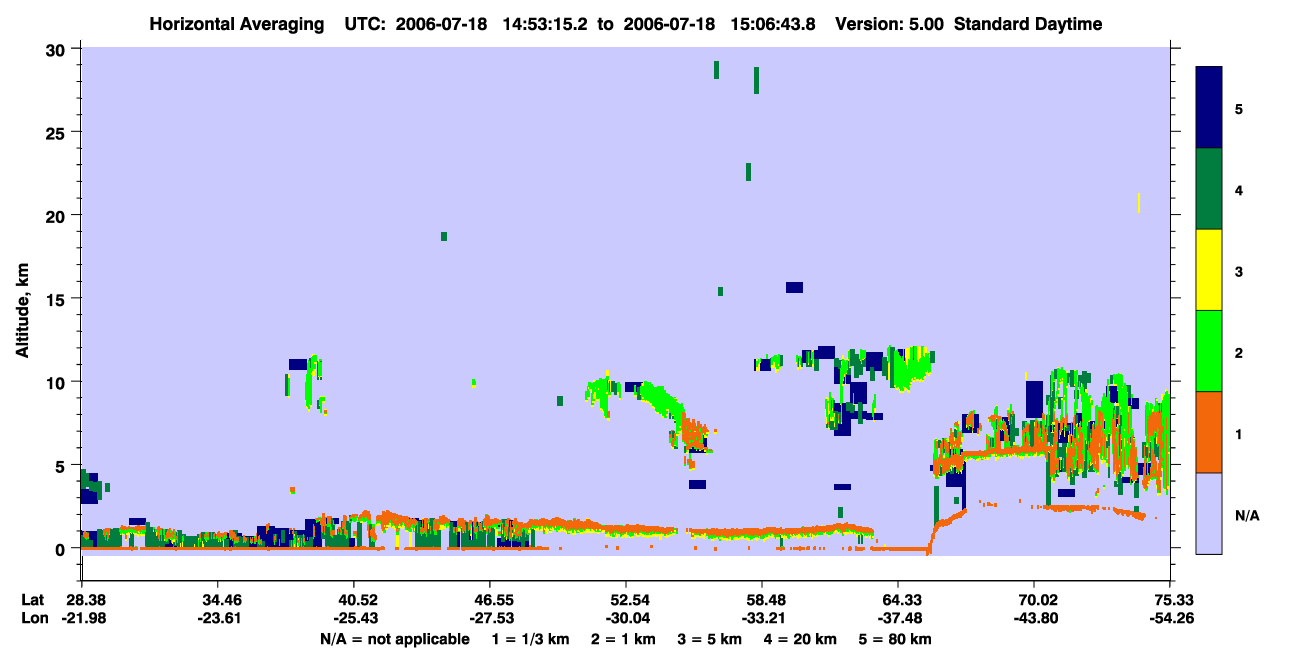Image resolution: width=1300 pixels, height=667 pixels.
Task: Click the colorbar label '5'
Action: [x=1239, y=108]
